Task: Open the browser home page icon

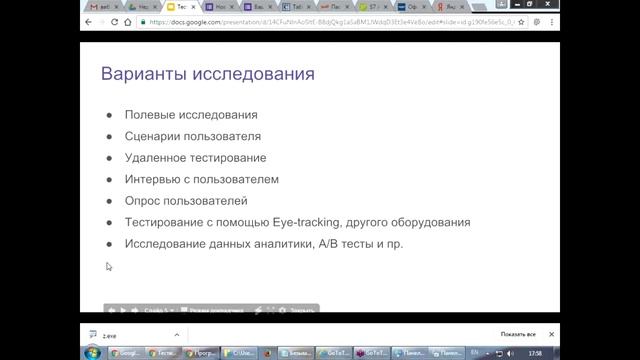Action: point(128,22)
